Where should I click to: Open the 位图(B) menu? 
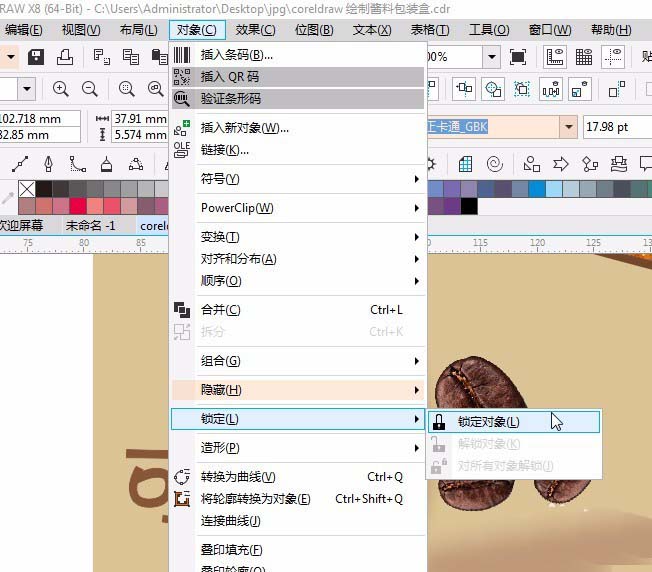click(x=314, y=30)
